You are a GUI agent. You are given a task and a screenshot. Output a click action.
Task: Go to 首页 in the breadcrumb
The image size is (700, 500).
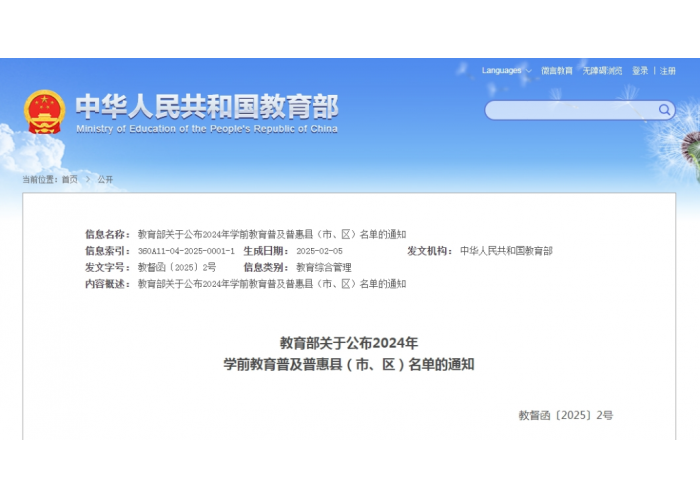tap(70, 179)
